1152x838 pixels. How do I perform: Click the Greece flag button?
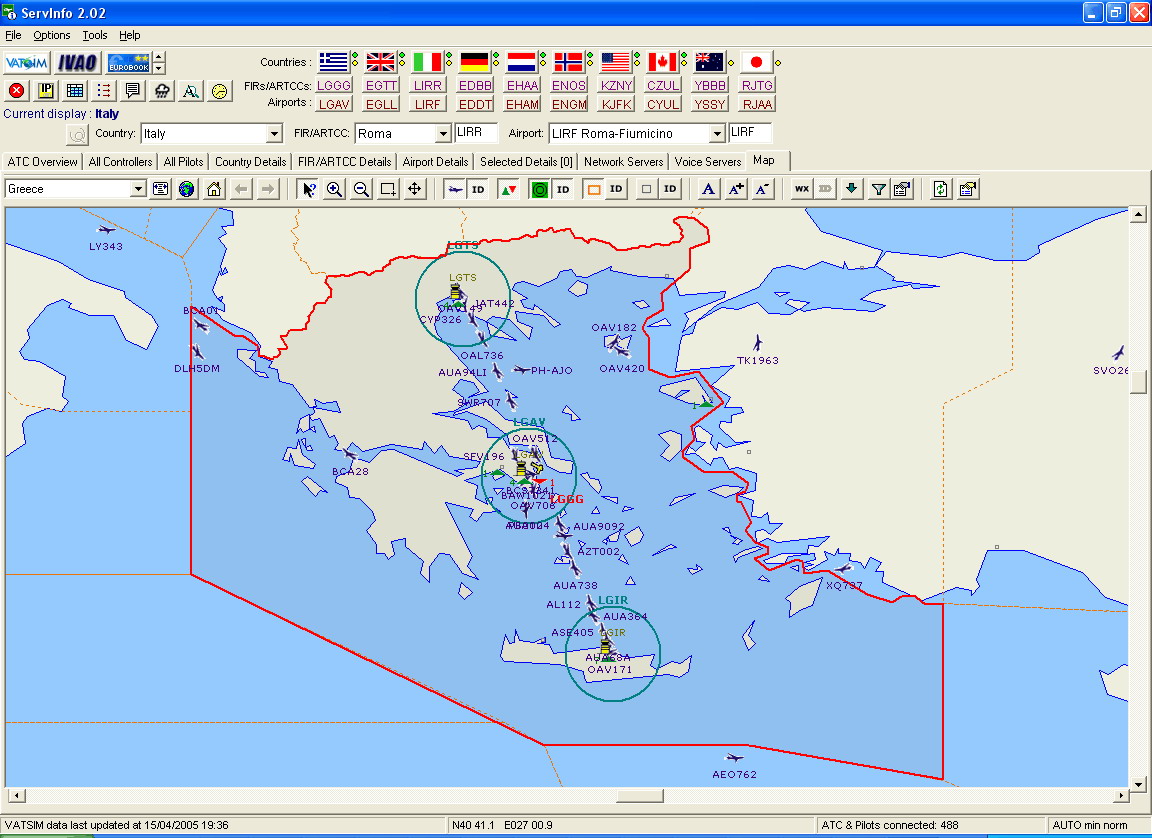pos(334,62)
